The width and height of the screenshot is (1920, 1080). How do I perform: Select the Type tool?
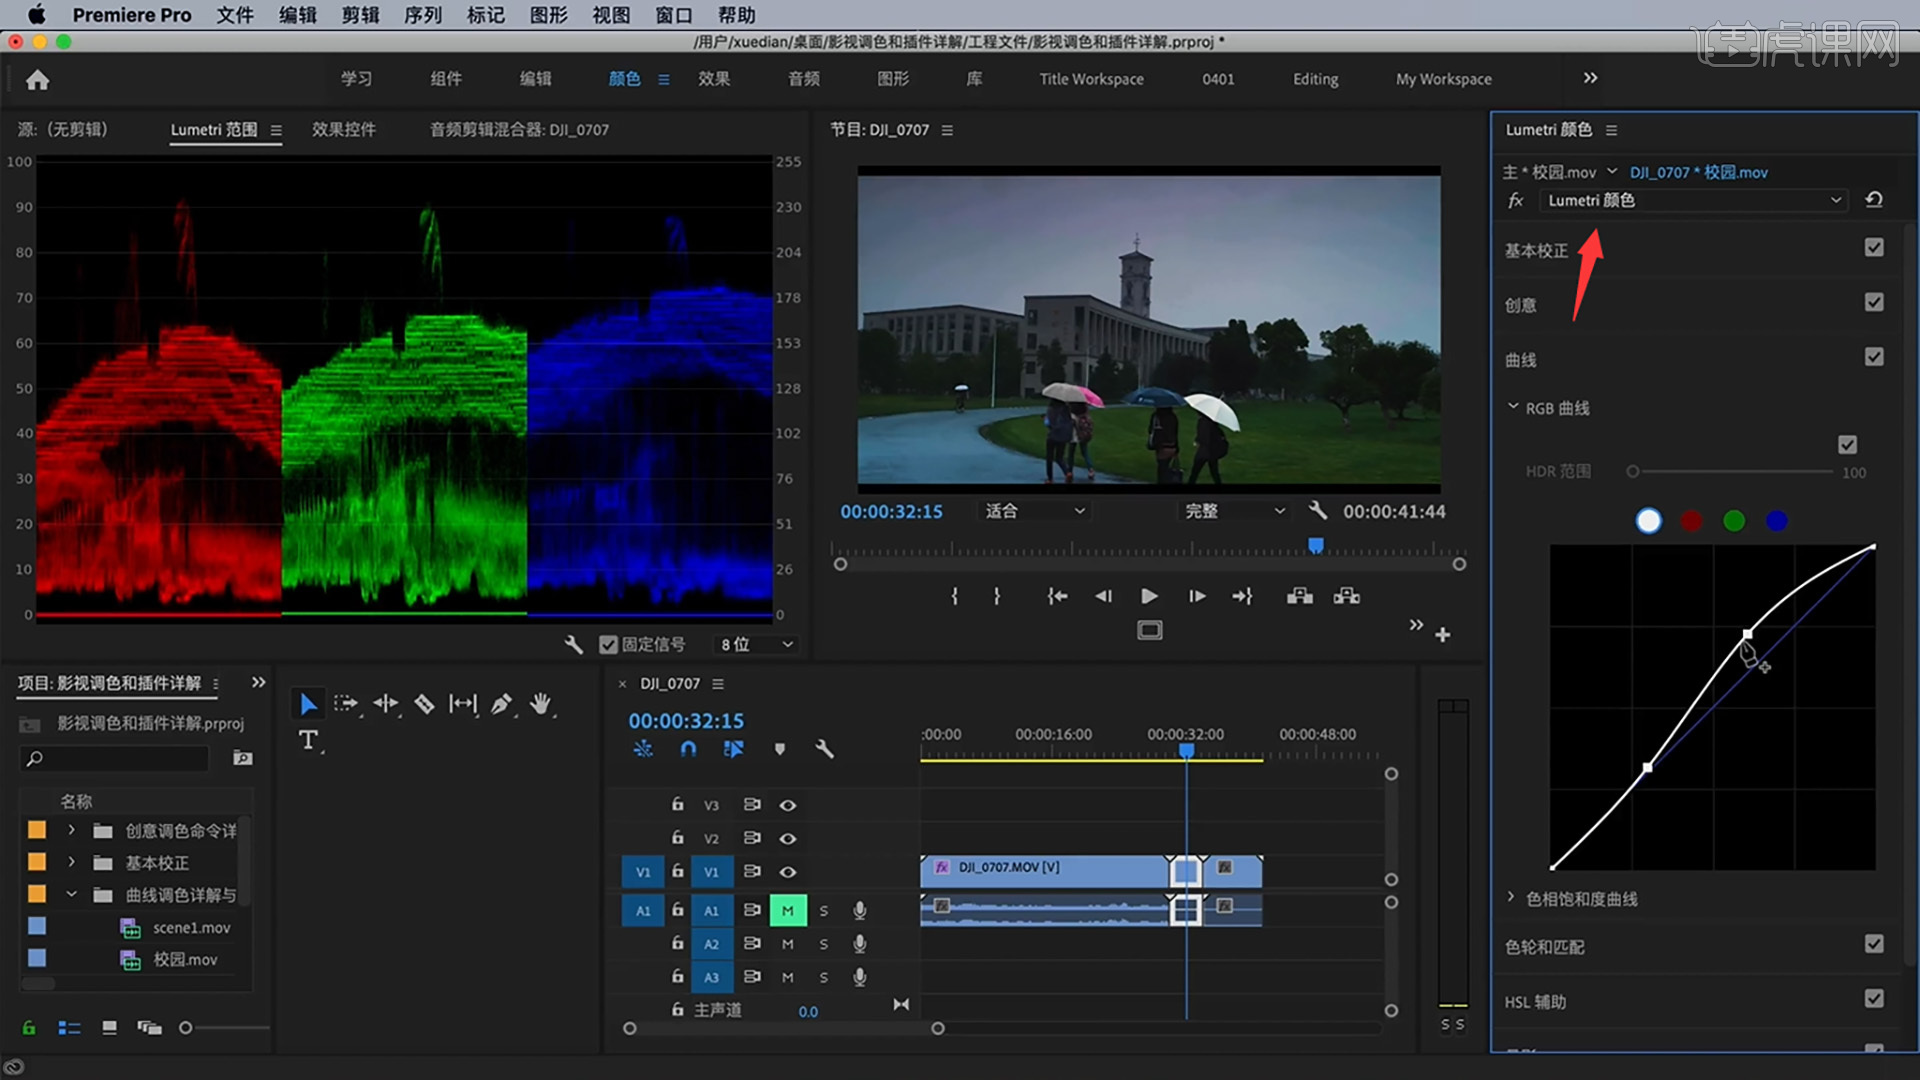pos(308,740)
